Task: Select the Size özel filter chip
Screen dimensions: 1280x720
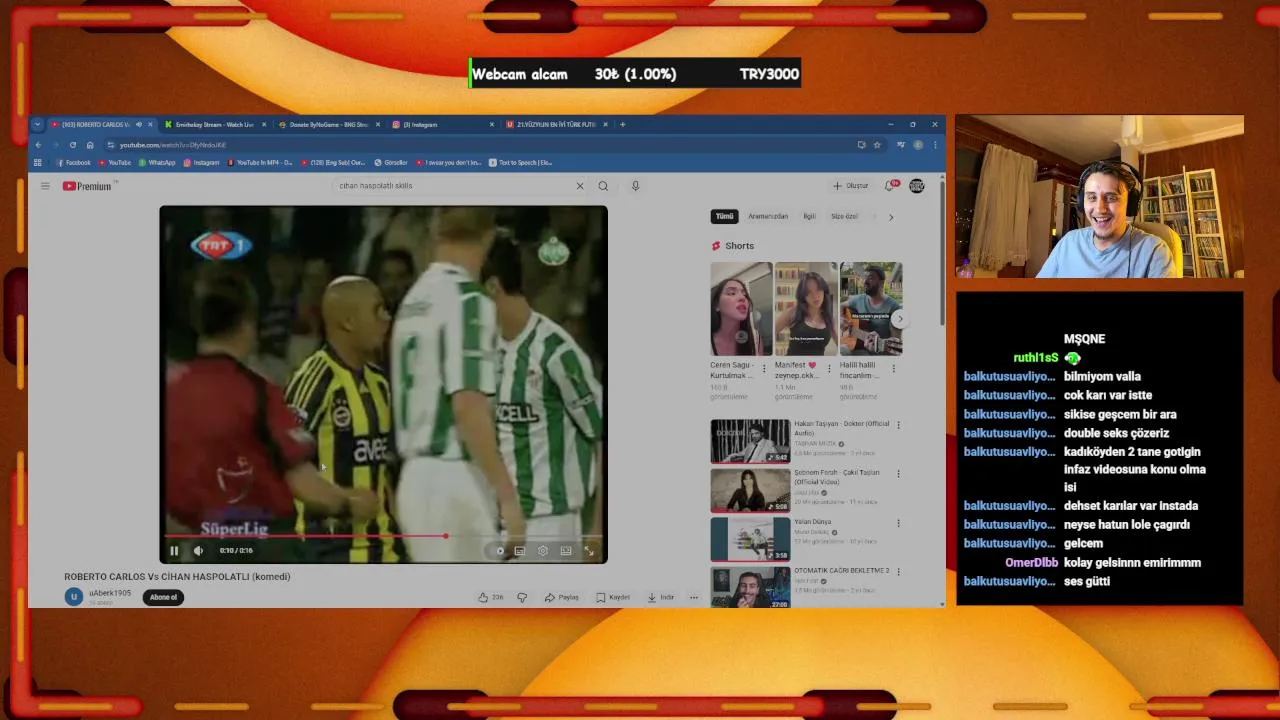Action: click(845, 216)
